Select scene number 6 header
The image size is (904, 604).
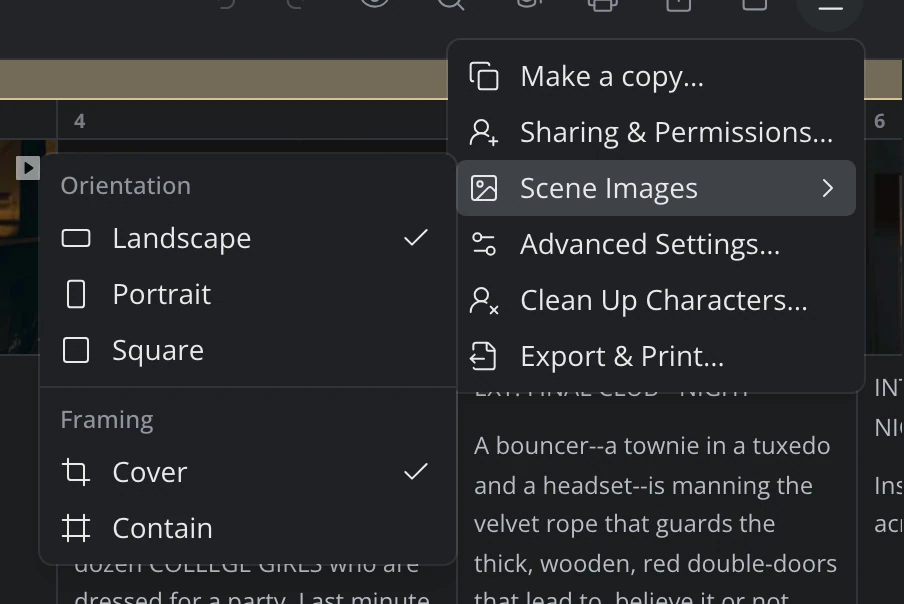click(879, 121)
